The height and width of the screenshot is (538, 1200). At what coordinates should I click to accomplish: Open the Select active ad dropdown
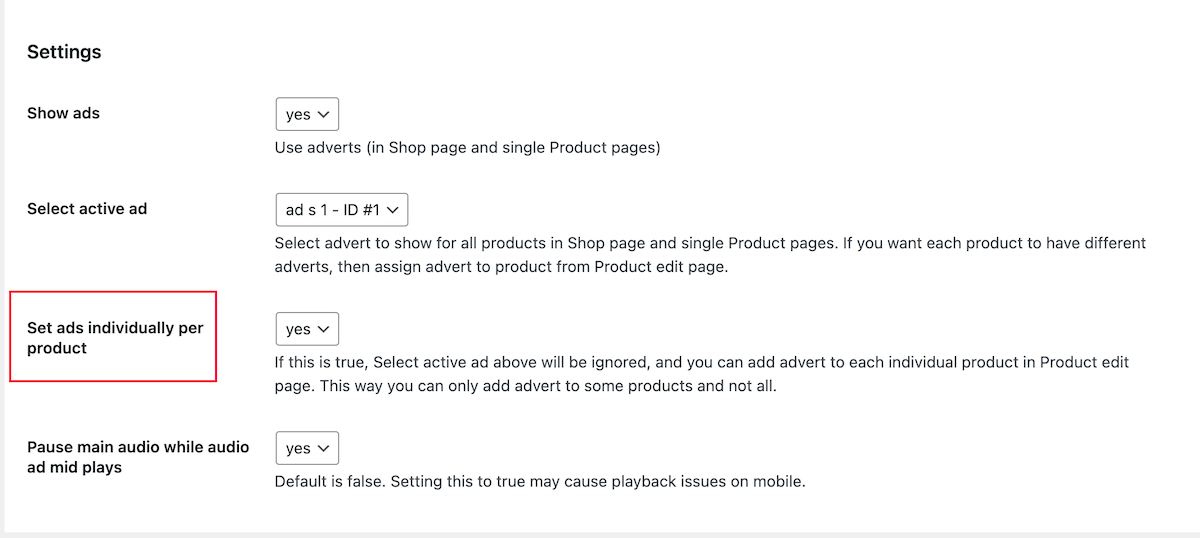(341, 210)
